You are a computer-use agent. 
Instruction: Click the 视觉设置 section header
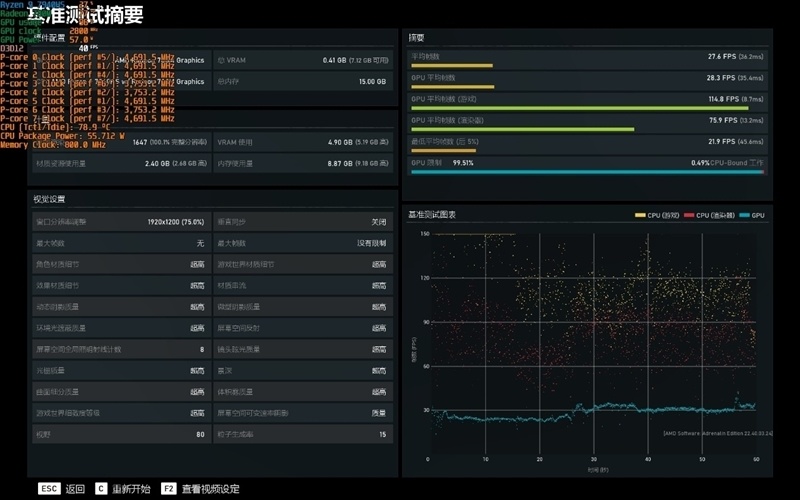[x=49, y=199]
